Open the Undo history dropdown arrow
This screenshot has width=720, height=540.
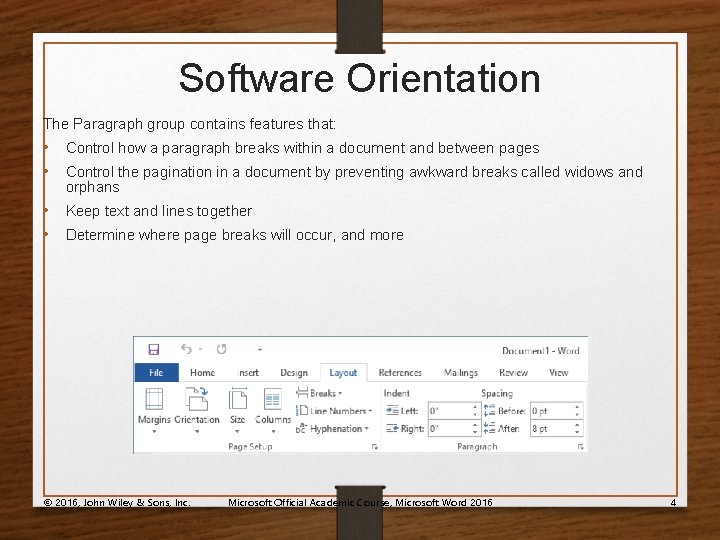201,349
